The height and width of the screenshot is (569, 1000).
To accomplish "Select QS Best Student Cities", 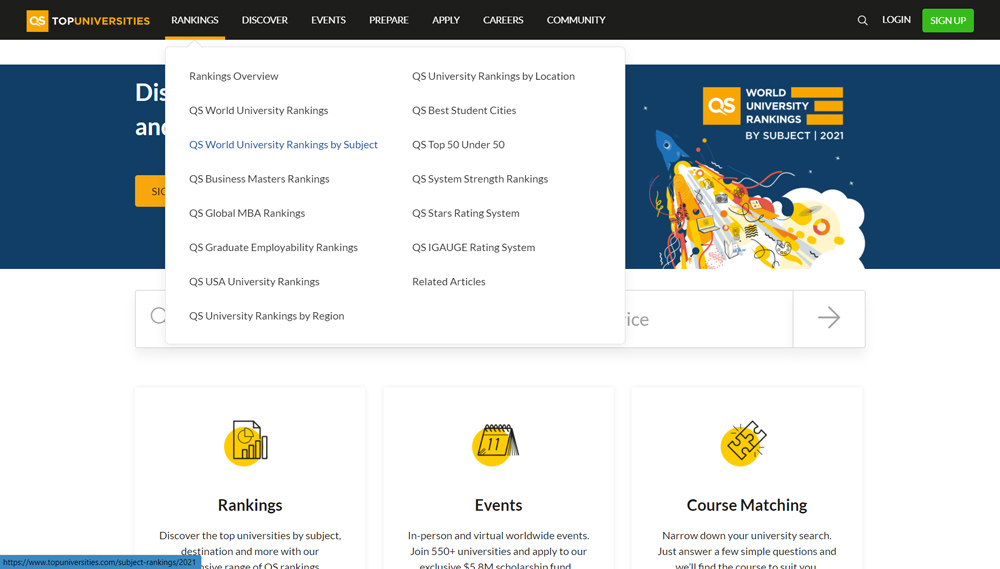I will (x=464, y=110).
